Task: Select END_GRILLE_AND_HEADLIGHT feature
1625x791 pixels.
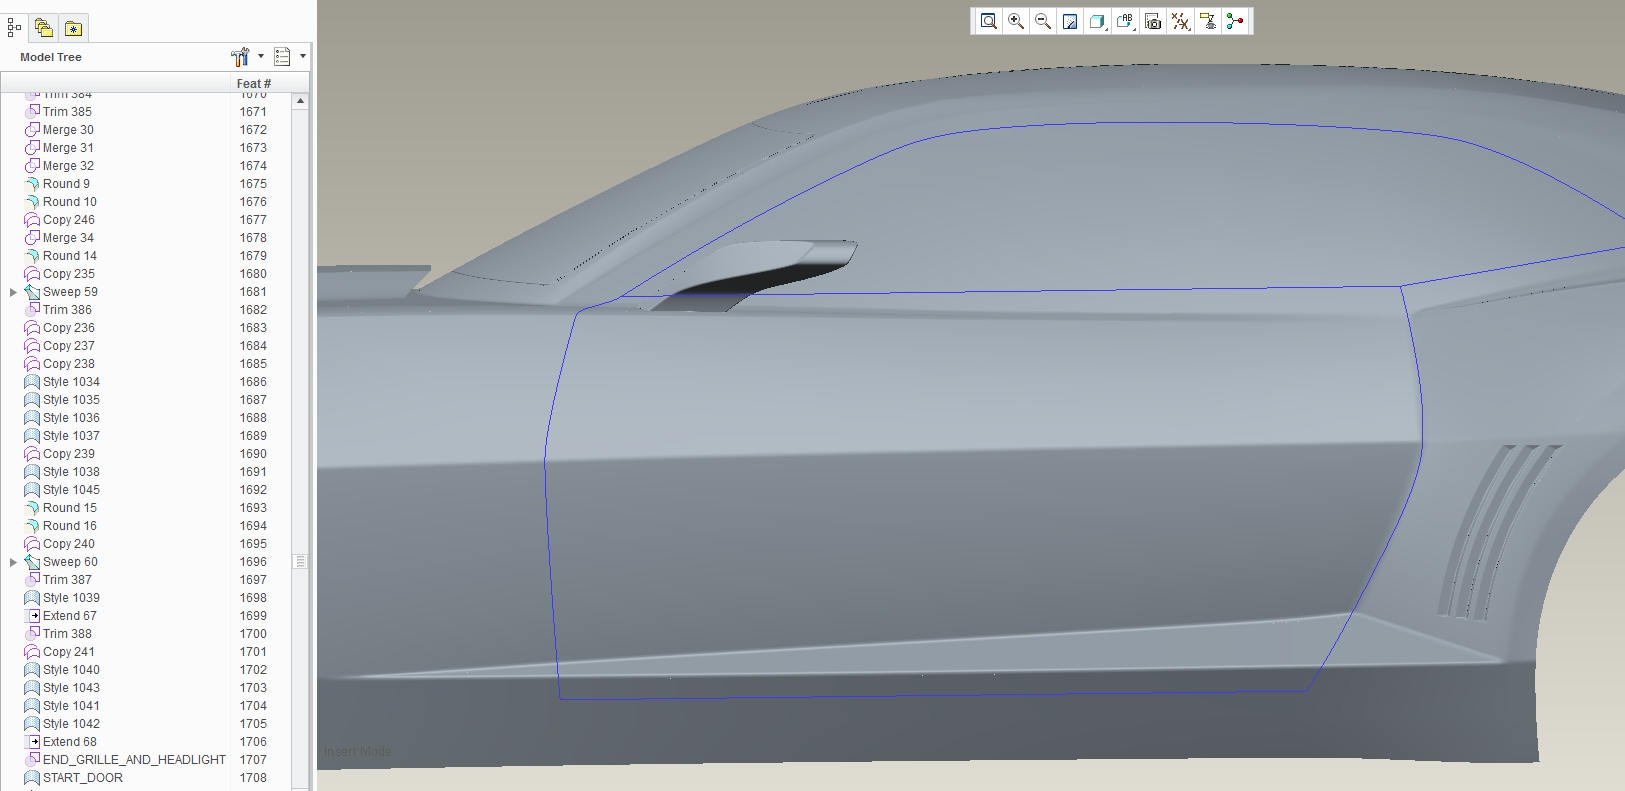Action: tap(134, 760)
